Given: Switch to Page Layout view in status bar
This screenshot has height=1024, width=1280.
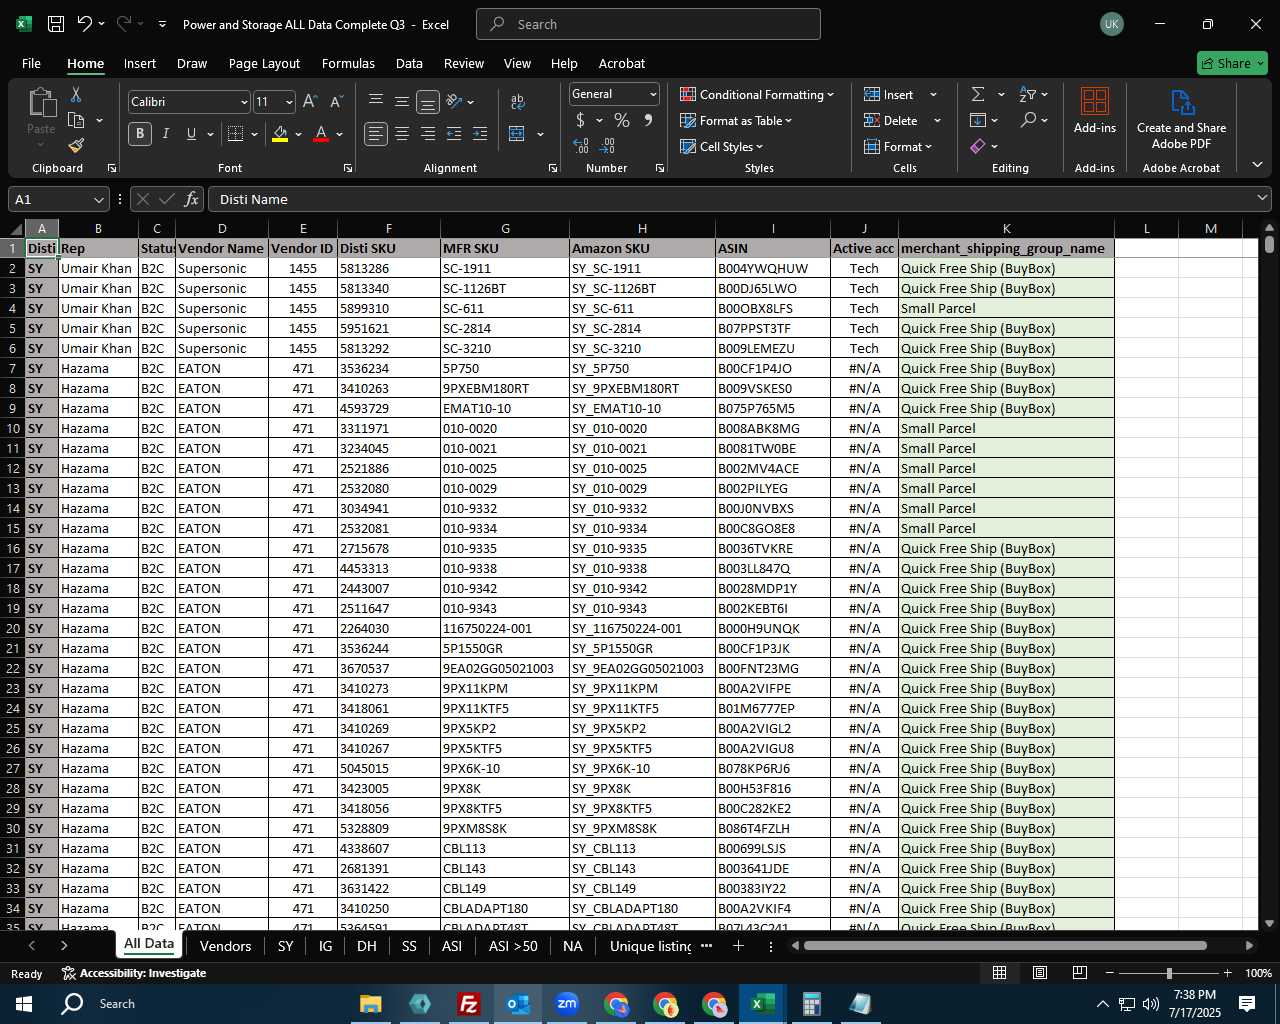Looking at the screenshot, I should (1040, 973).
